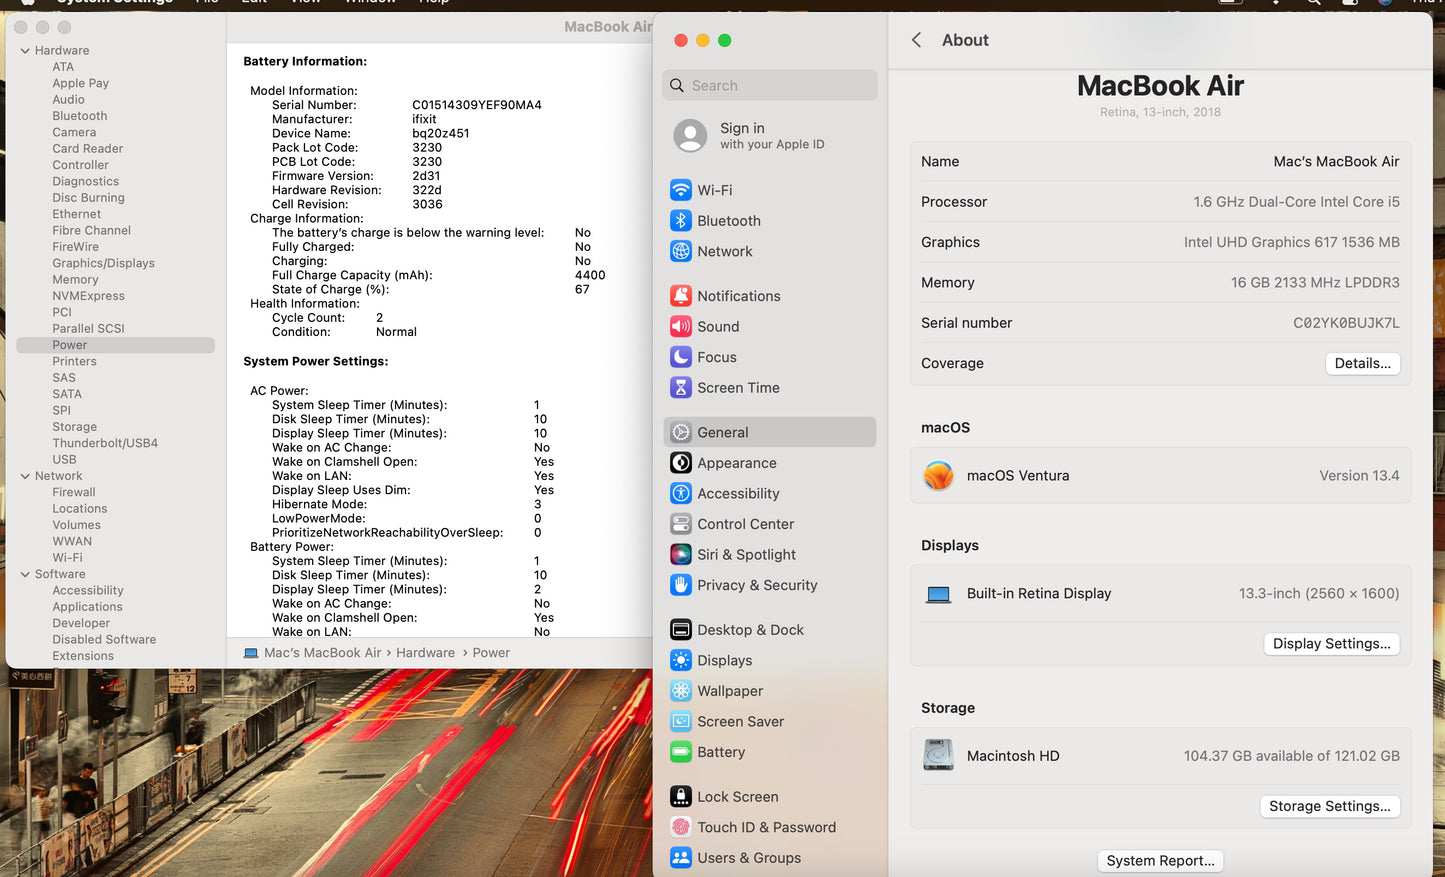Screen dimensions: 1445x877
Task: Collapse the Network tree section
Action: [25, 477]
